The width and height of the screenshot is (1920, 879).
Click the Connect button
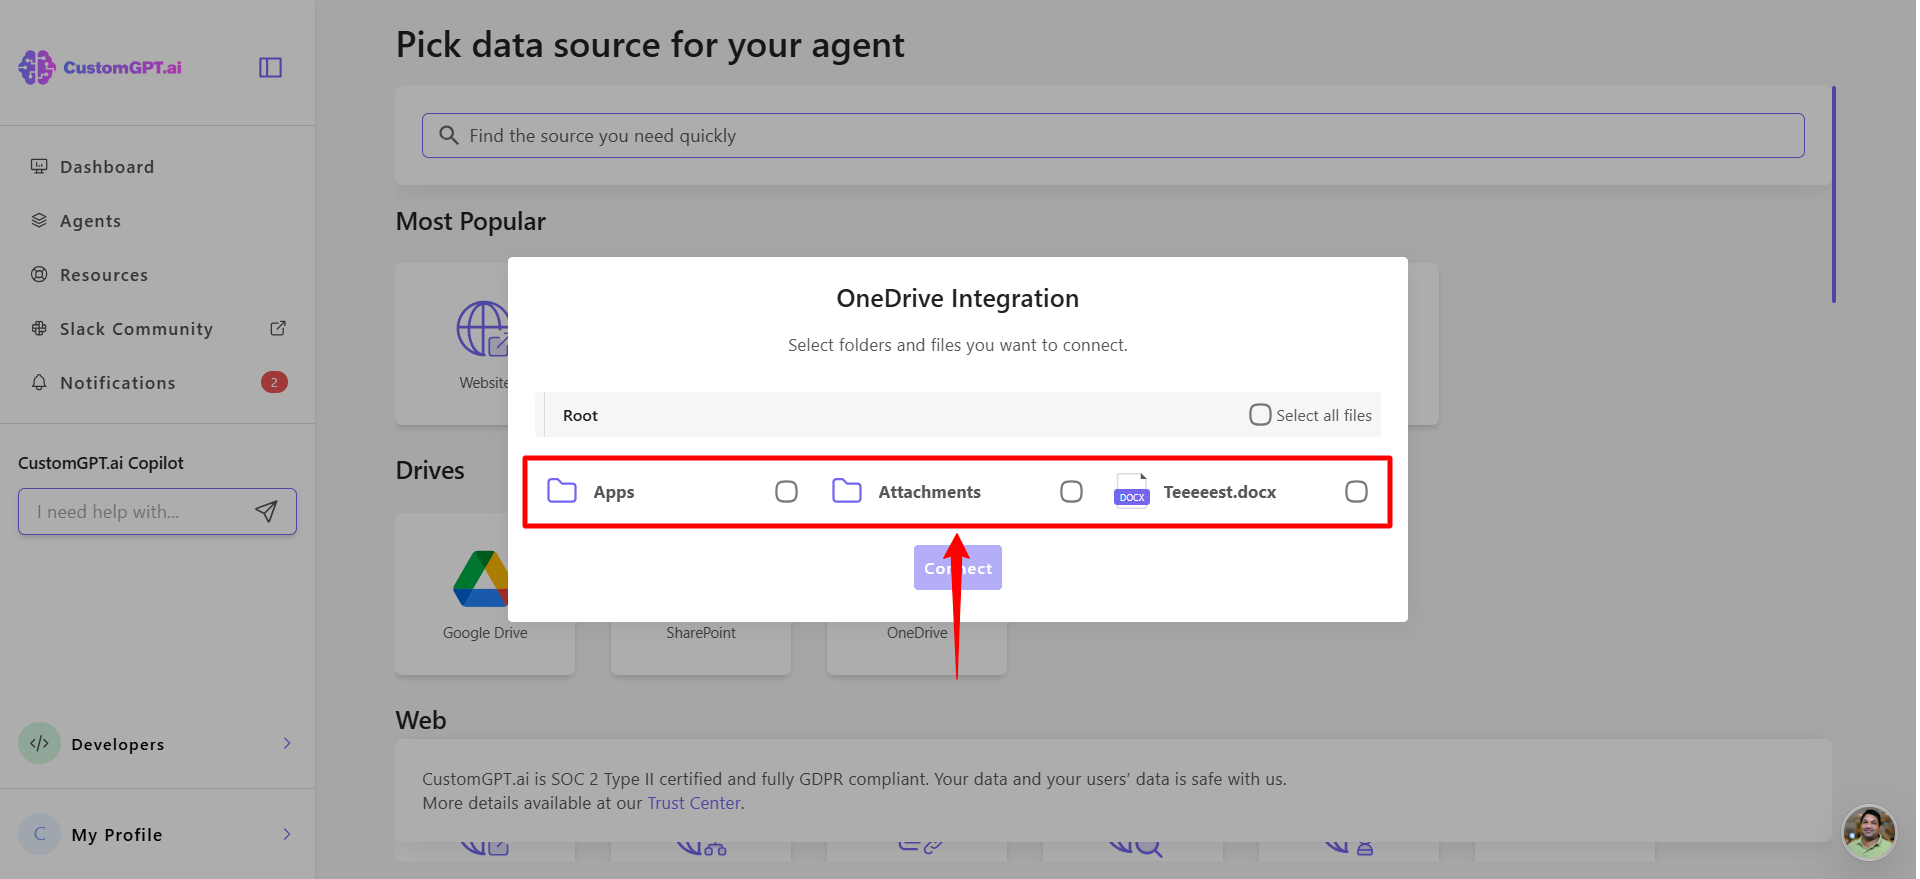tap(958, 567)
